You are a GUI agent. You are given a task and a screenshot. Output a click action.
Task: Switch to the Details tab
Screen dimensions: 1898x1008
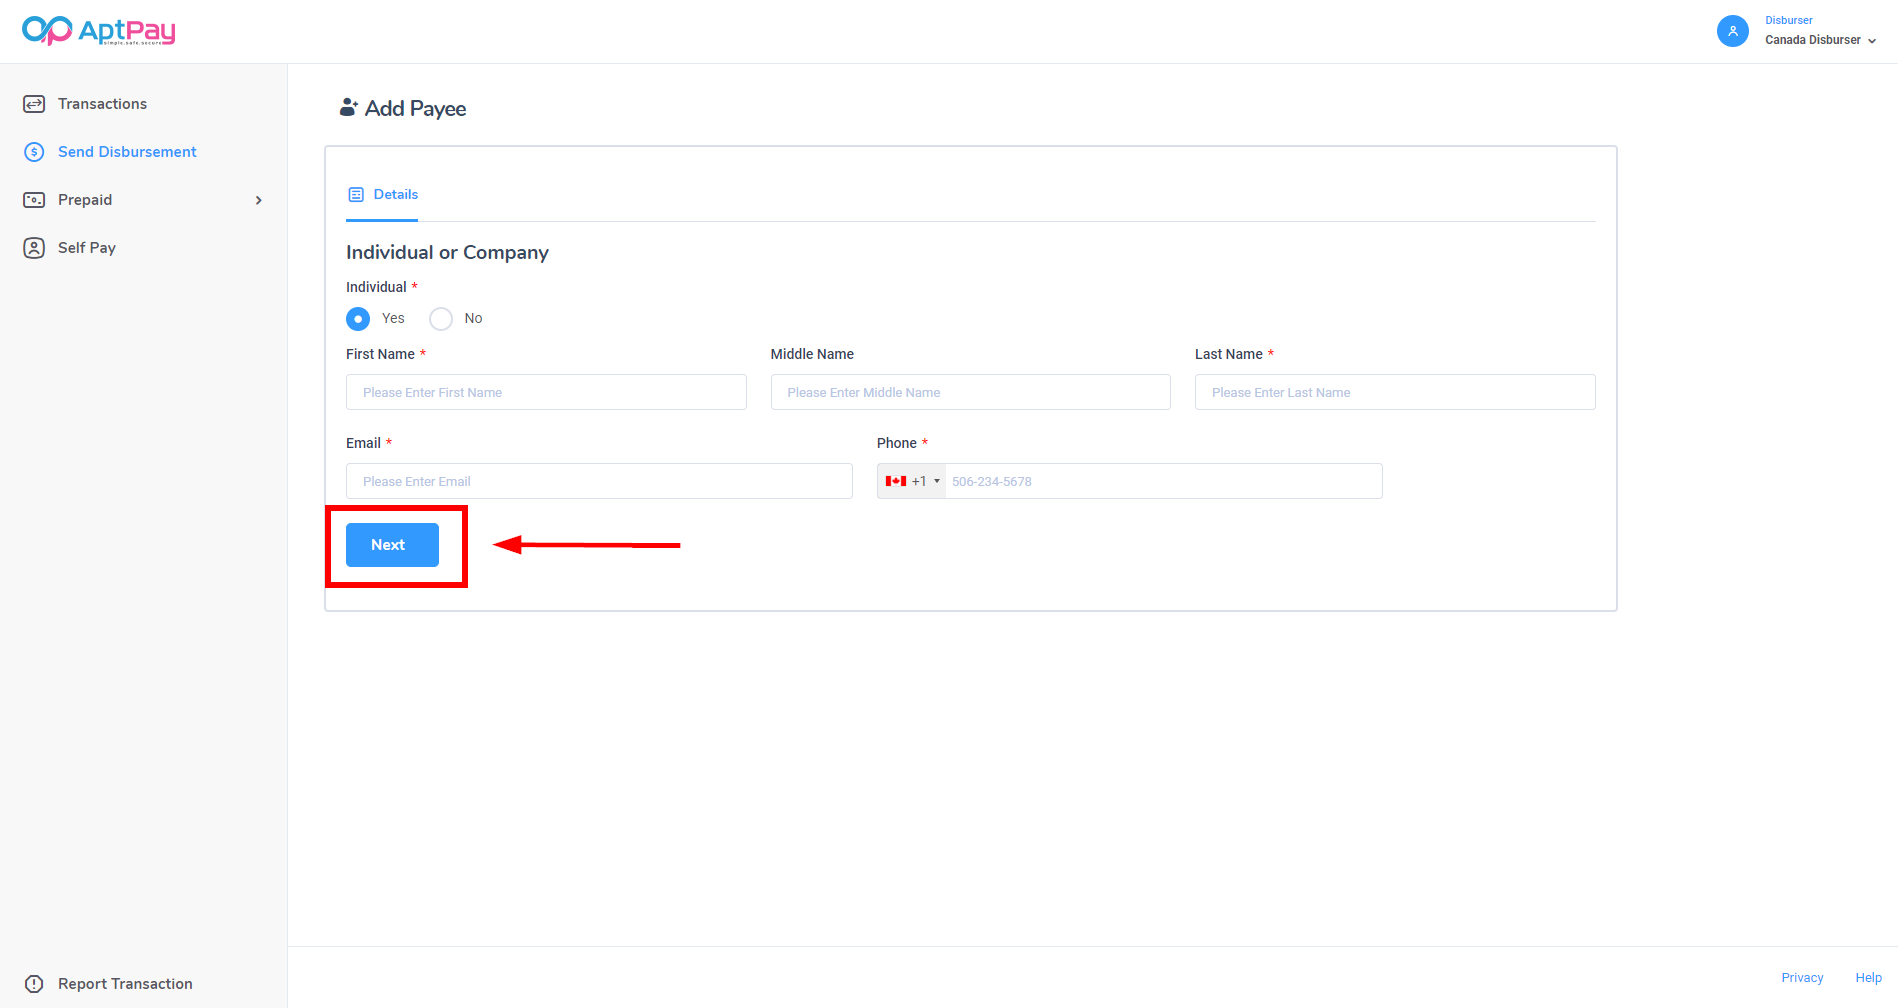[x=383, y=195]
